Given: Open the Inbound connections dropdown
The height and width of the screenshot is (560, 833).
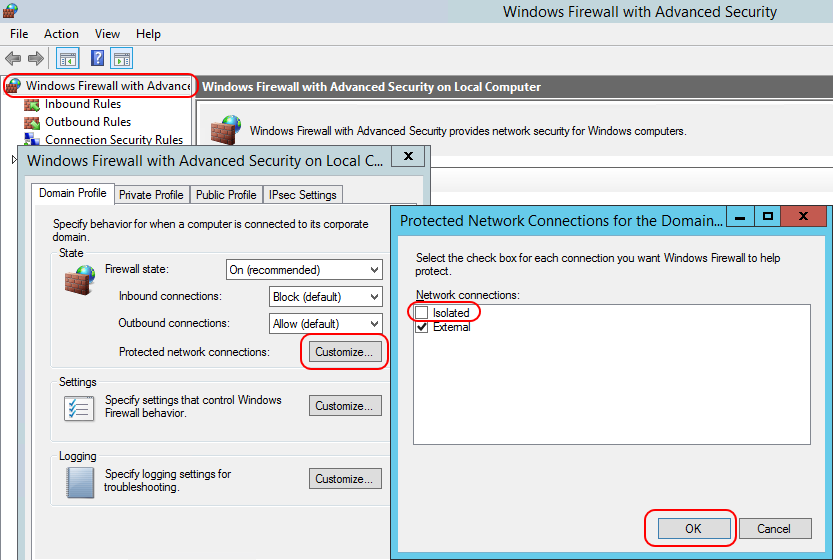Looking at the screenshot, I should 326,296.
